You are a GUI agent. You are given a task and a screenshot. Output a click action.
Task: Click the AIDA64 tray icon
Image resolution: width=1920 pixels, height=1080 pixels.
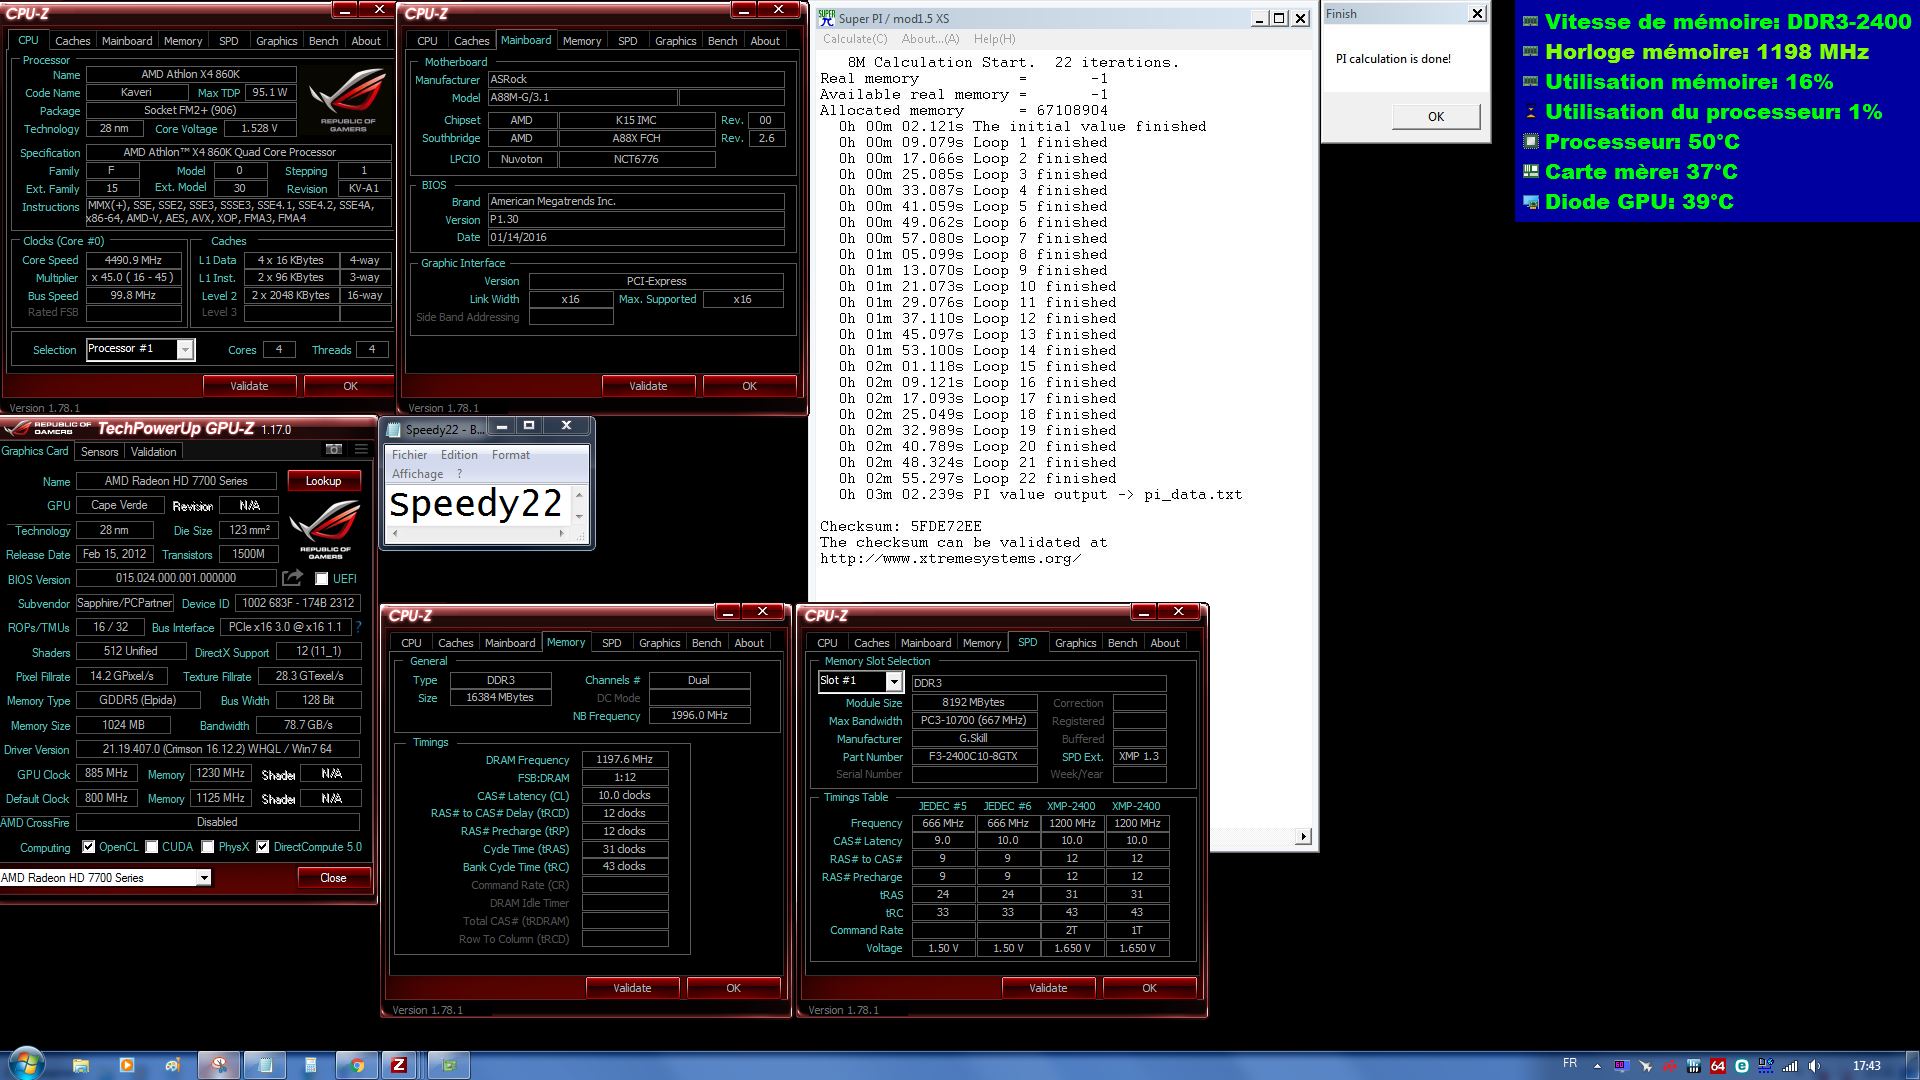click(1718, 1066)
